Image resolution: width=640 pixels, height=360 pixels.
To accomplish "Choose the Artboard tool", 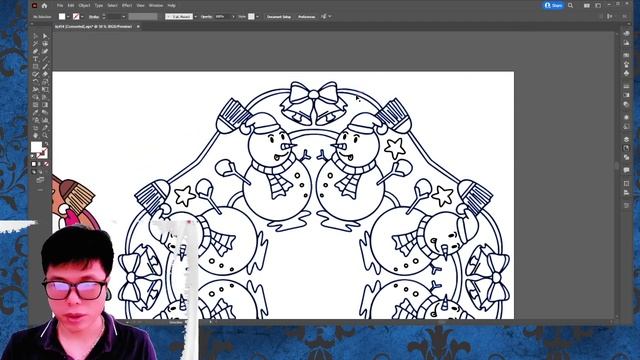I will [36, 128].
